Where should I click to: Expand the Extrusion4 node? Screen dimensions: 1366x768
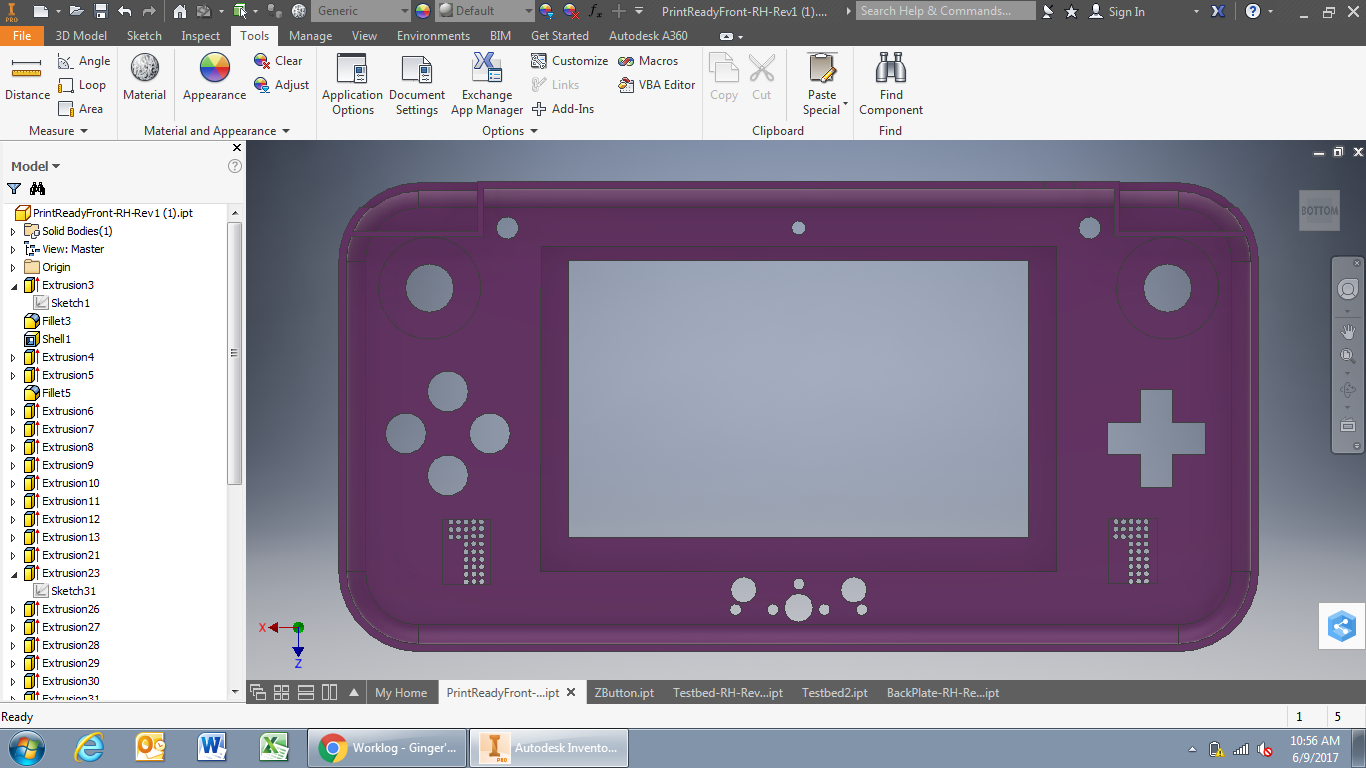click(x=13, y=357)
